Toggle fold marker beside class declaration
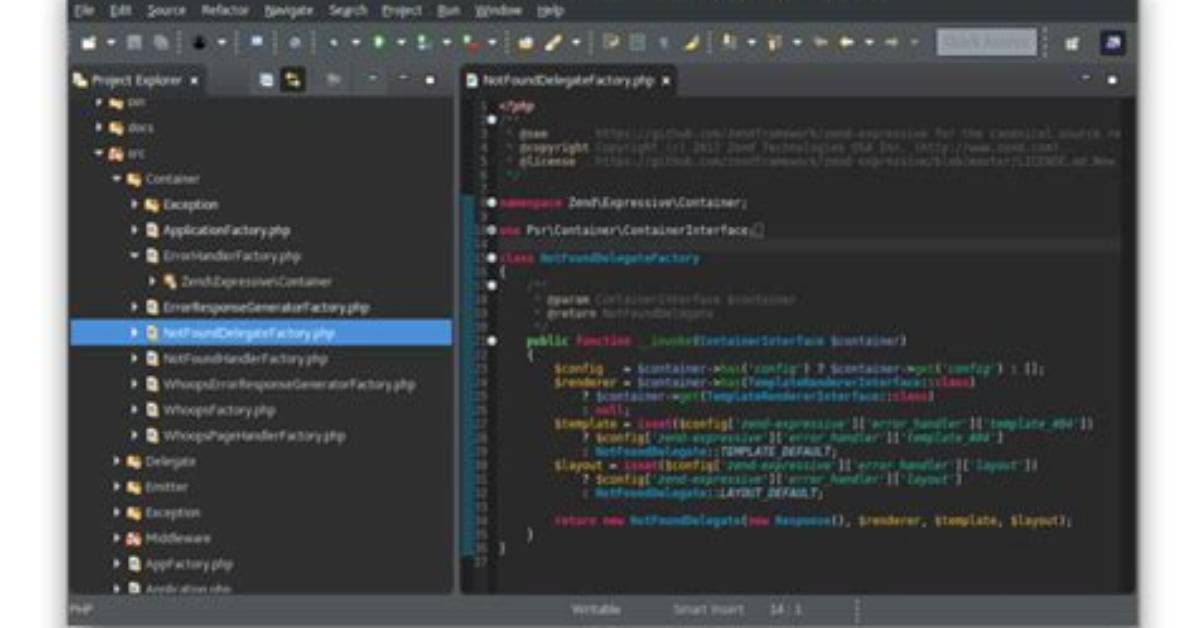The width and height of the screenshot is (1196, 628). (x=492, y=258)
